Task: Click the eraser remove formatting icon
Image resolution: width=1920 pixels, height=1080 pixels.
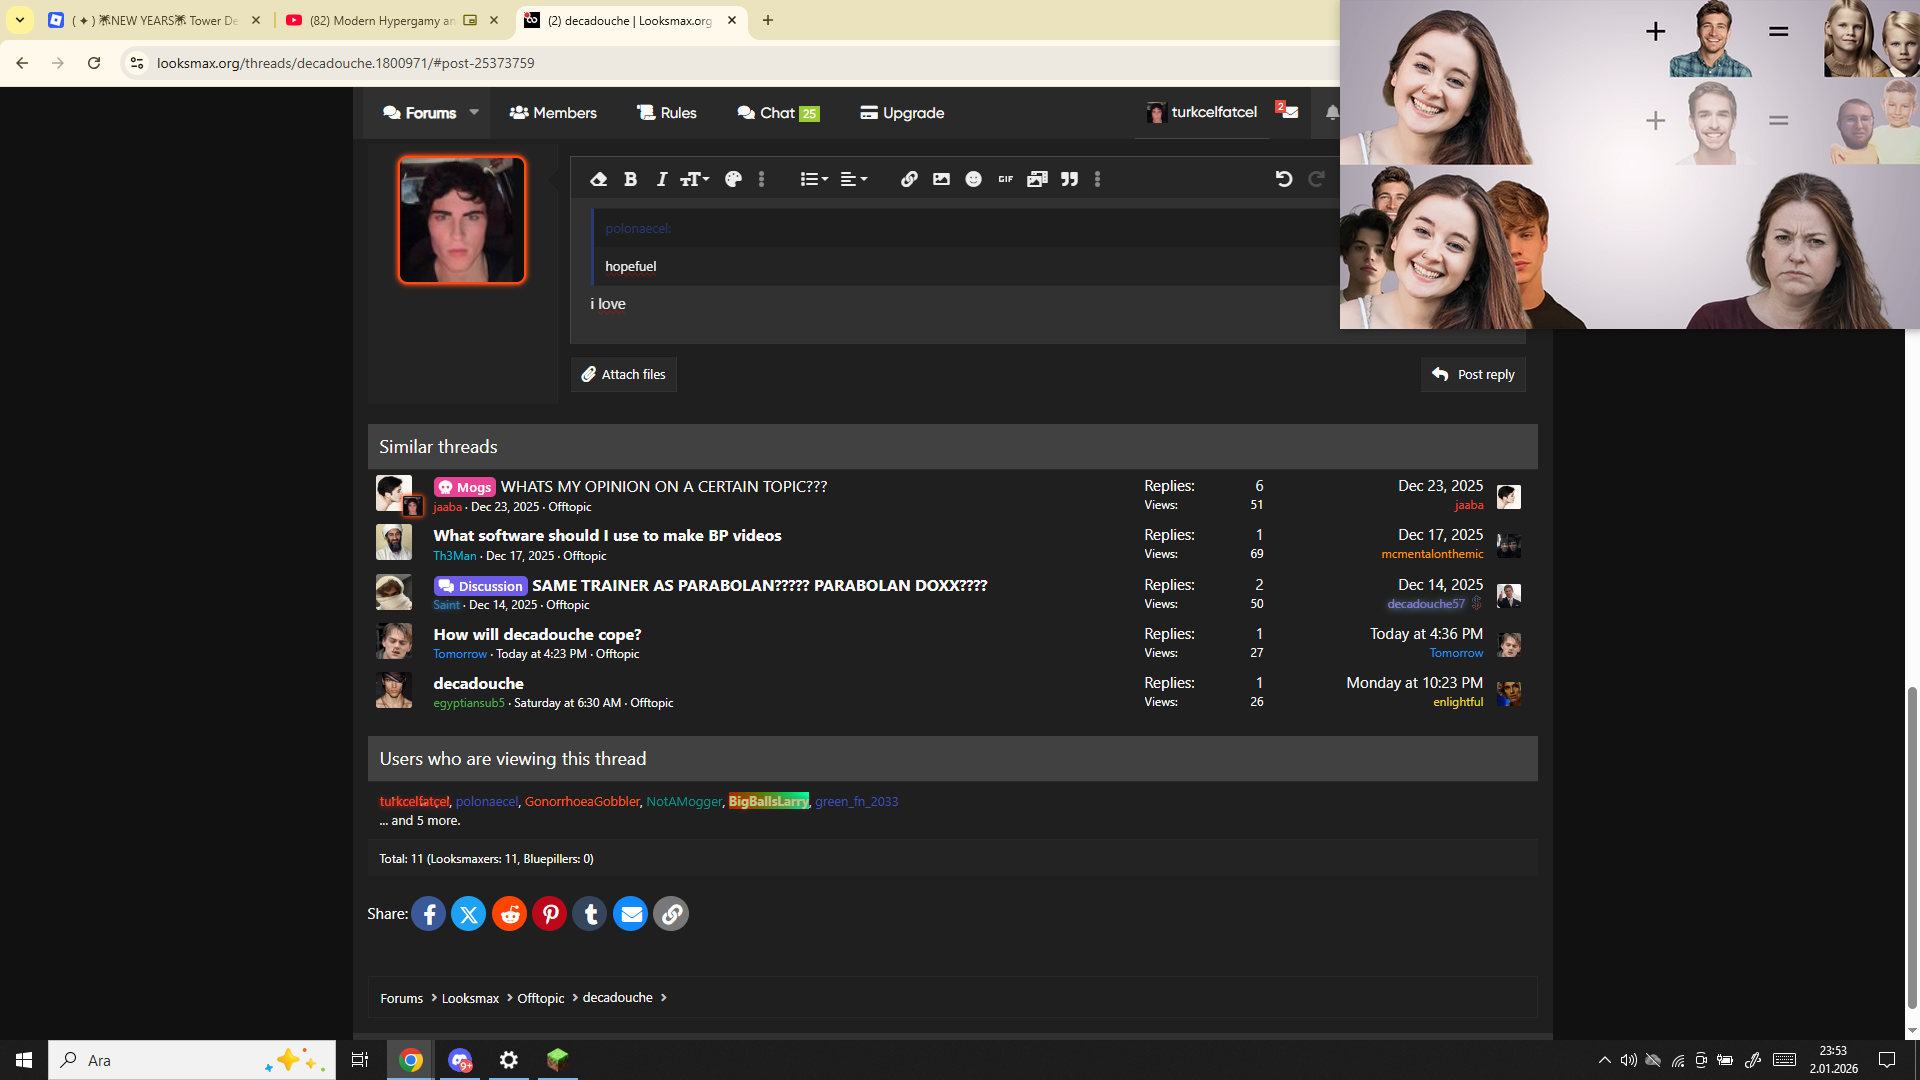Action: pos(598,179)
